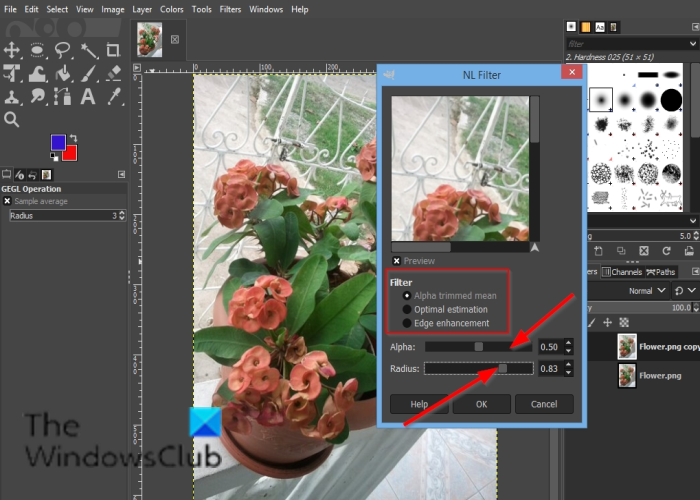Screen dimensions: 700x500
Task: Click the flower image tab thumbnail
Action: (150, 40)
